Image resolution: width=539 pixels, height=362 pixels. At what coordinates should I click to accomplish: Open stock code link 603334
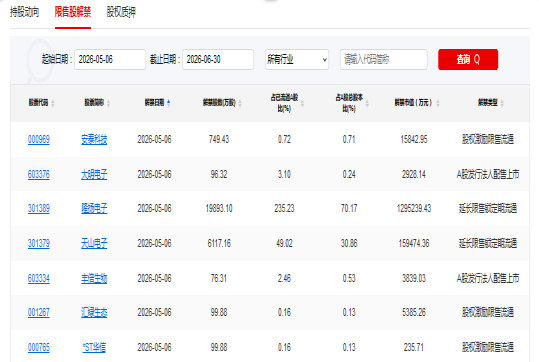(39, 278)
